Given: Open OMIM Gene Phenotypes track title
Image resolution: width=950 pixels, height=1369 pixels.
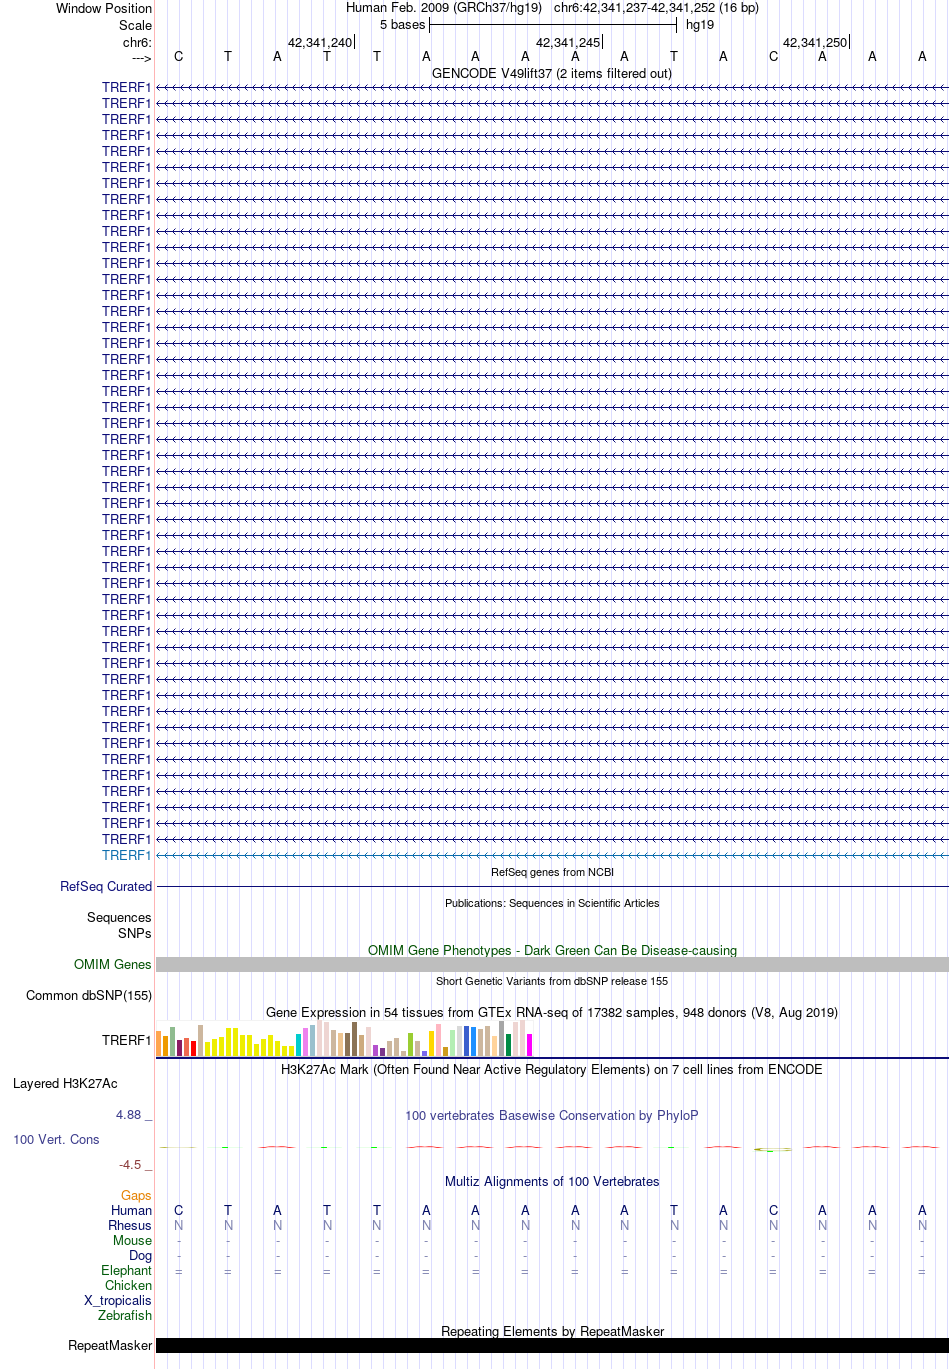Looking at the screenshot, I should point(552,950).
